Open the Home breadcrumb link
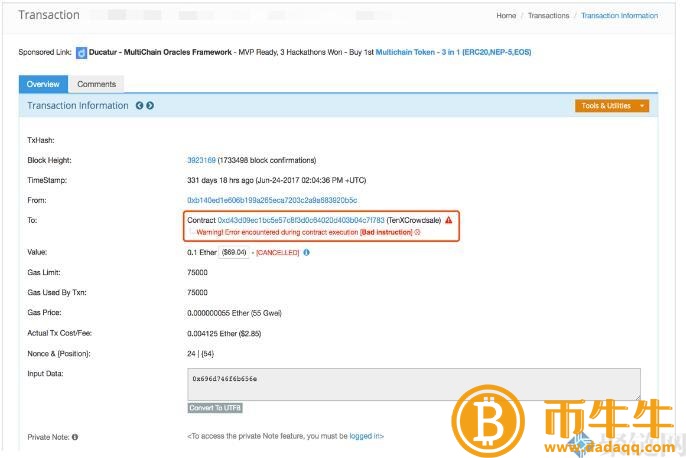 coord(506,15)
